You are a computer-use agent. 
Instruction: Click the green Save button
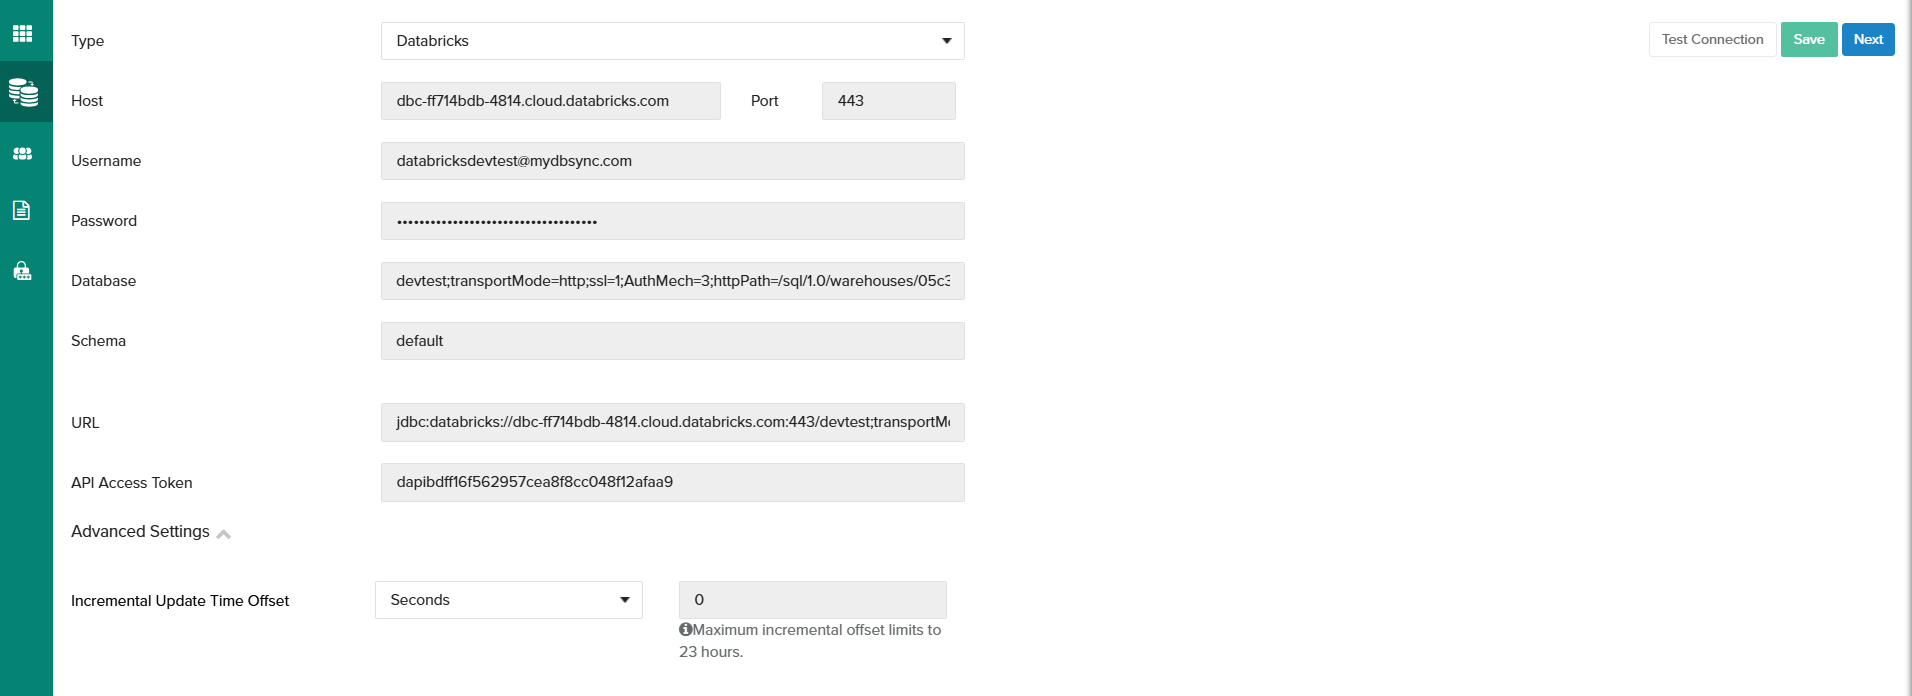point(1808,40)
